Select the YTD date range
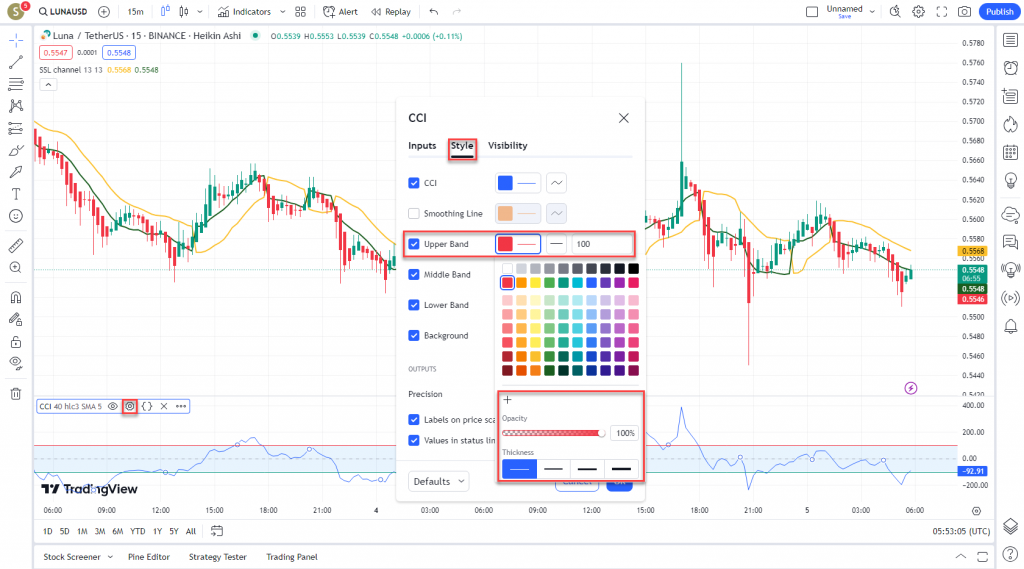 (138, 531)
